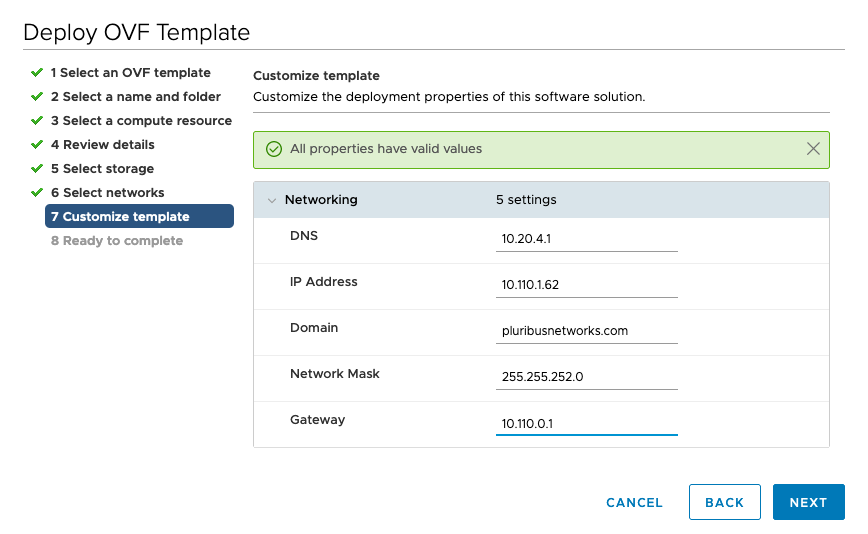Collapse the Networking settings section
Viewport: 868px width, 534px height.
coord(272,200)
